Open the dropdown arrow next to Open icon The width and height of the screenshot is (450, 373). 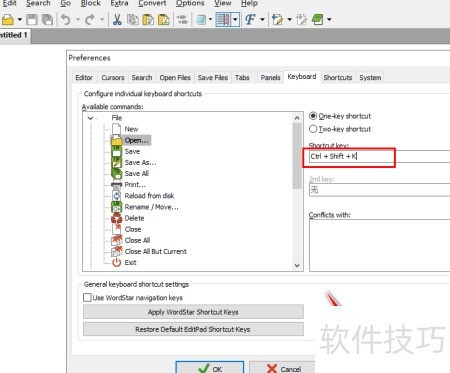point(19,20)
